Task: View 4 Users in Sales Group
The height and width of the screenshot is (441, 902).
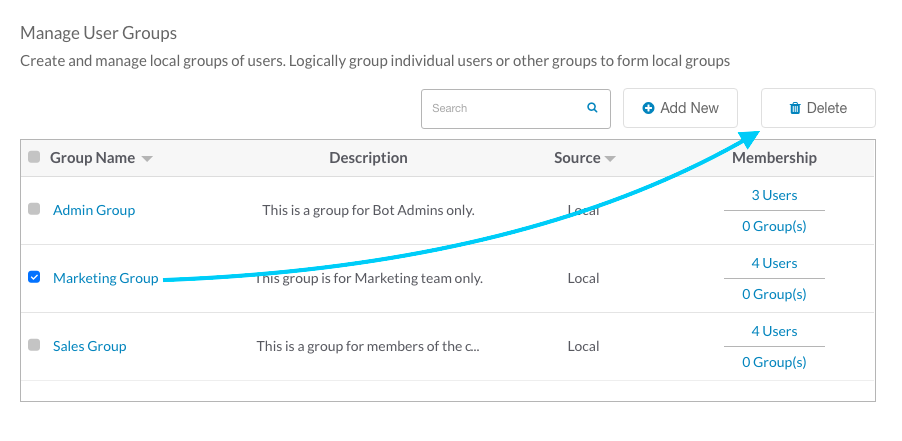Action: click(774, 331)
